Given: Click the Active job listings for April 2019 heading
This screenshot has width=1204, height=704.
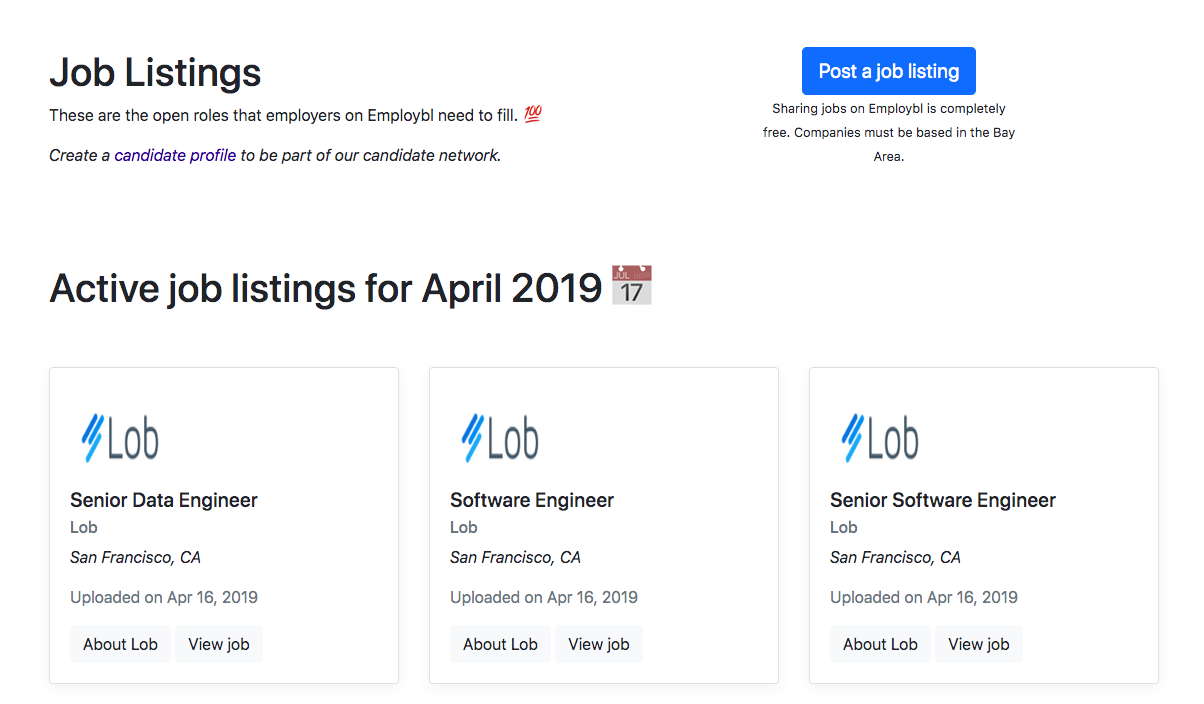Looking at the screenshot, I should click(325, 288).
